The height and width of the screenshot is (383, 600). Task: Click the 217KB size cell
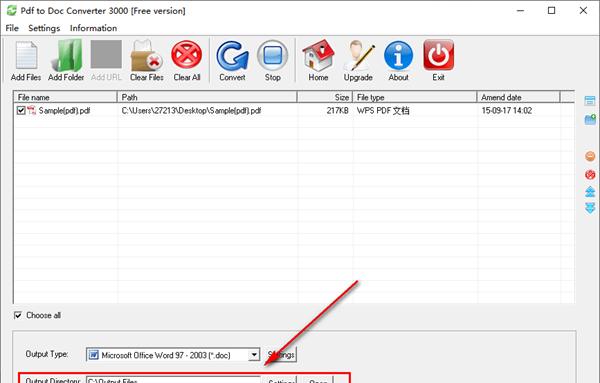(x=338, y=111)
